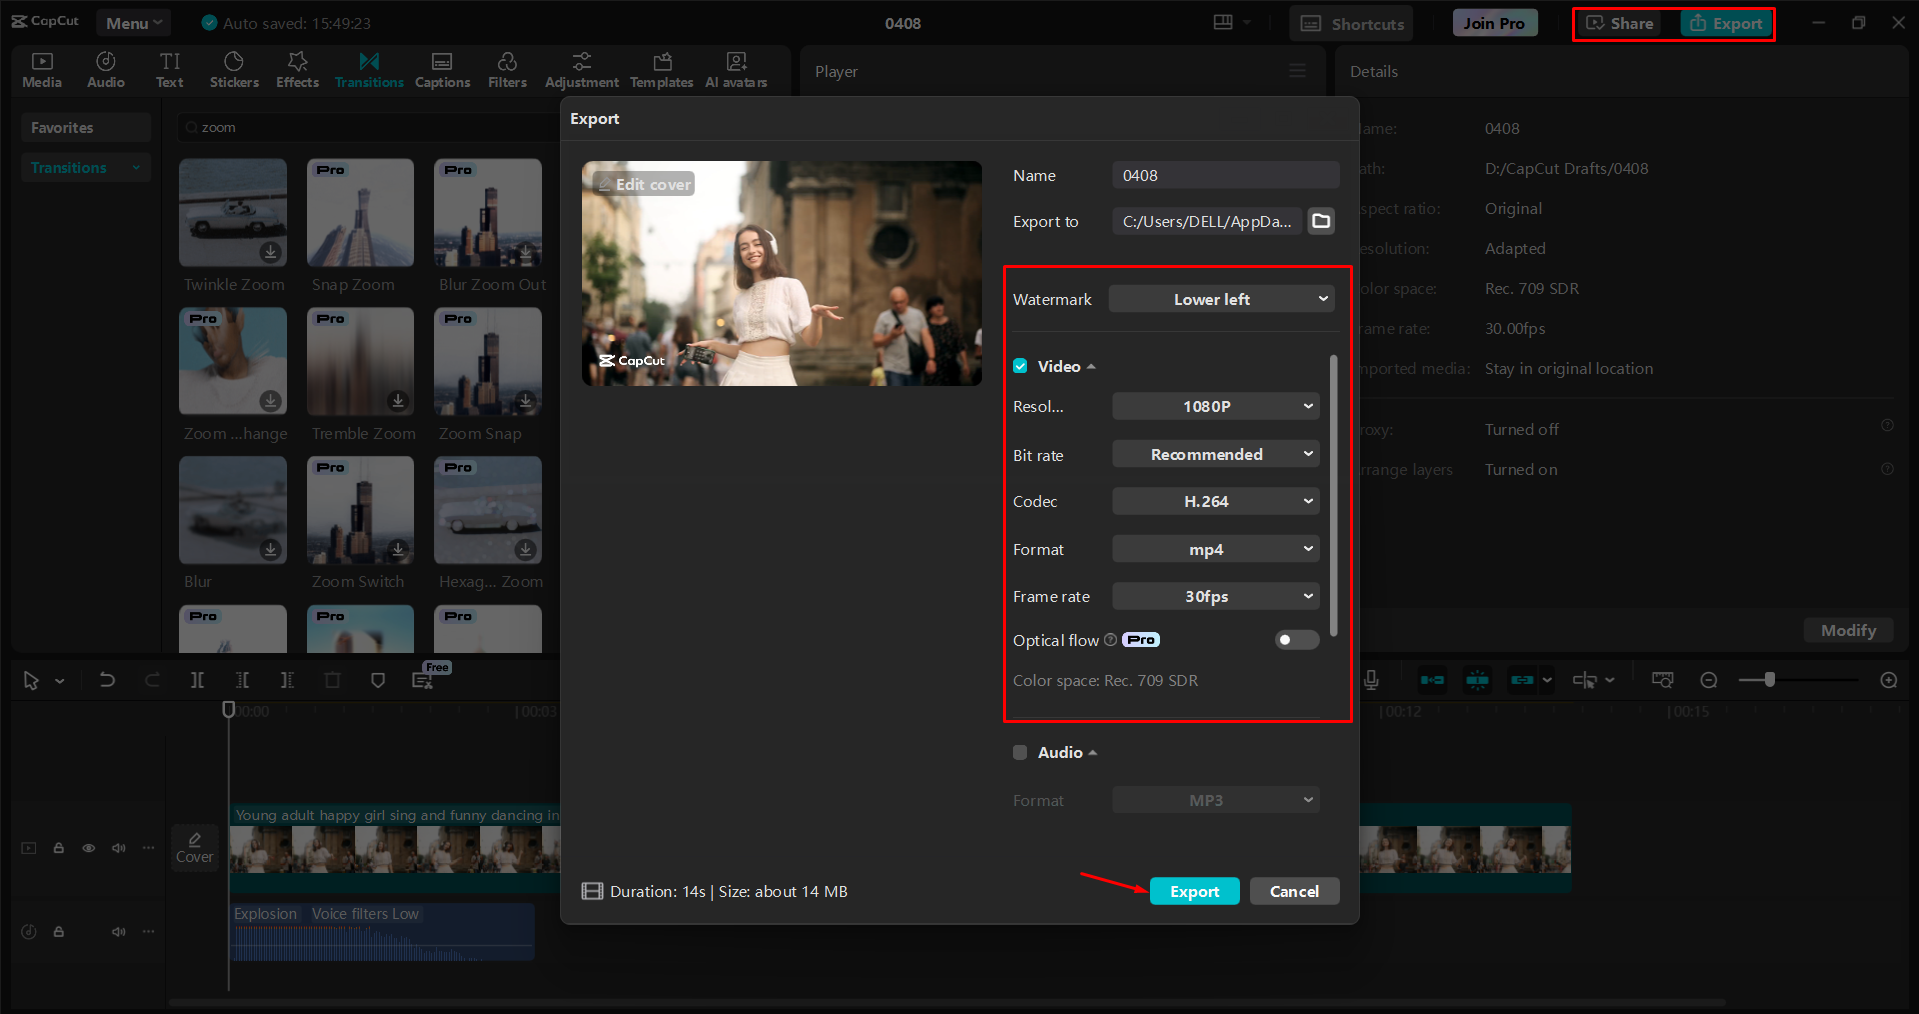Open the Templates panel

pyautogui.click(x=661, y=69)
